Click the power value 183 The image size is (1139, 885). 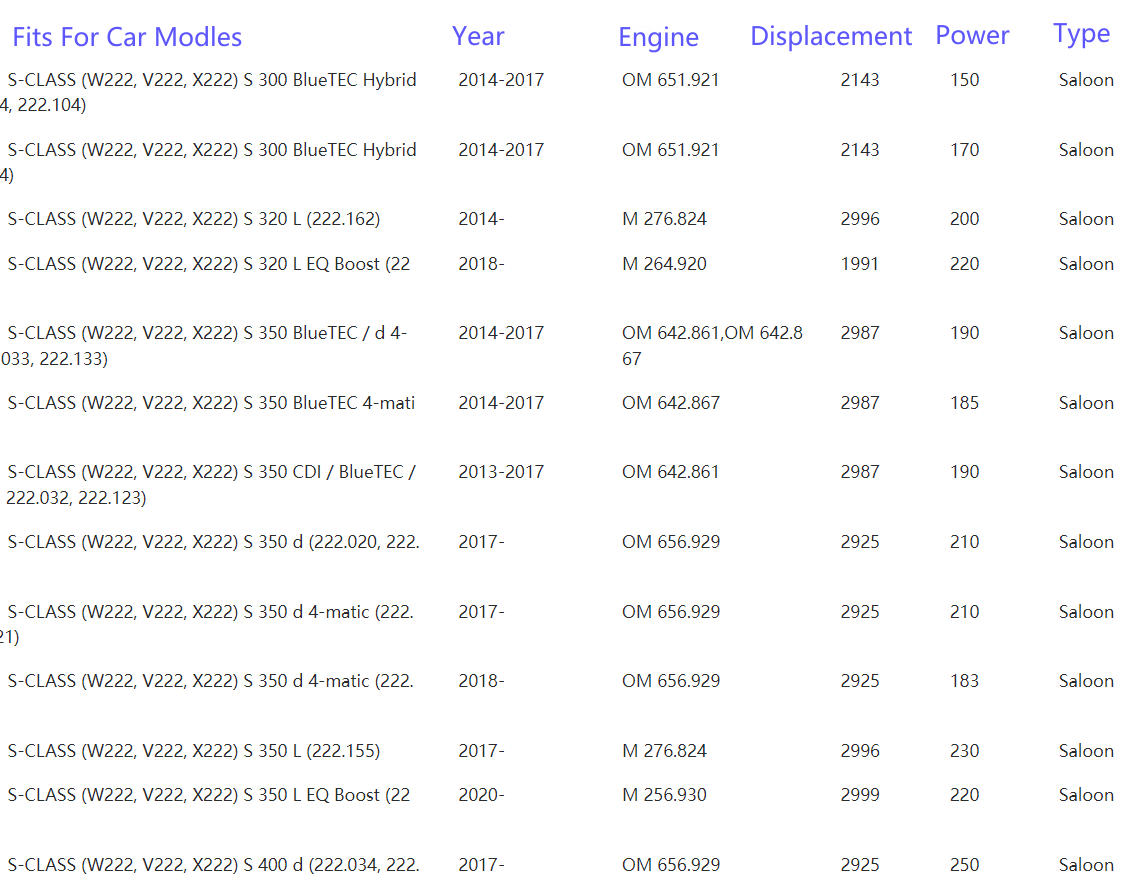(964, 681)
